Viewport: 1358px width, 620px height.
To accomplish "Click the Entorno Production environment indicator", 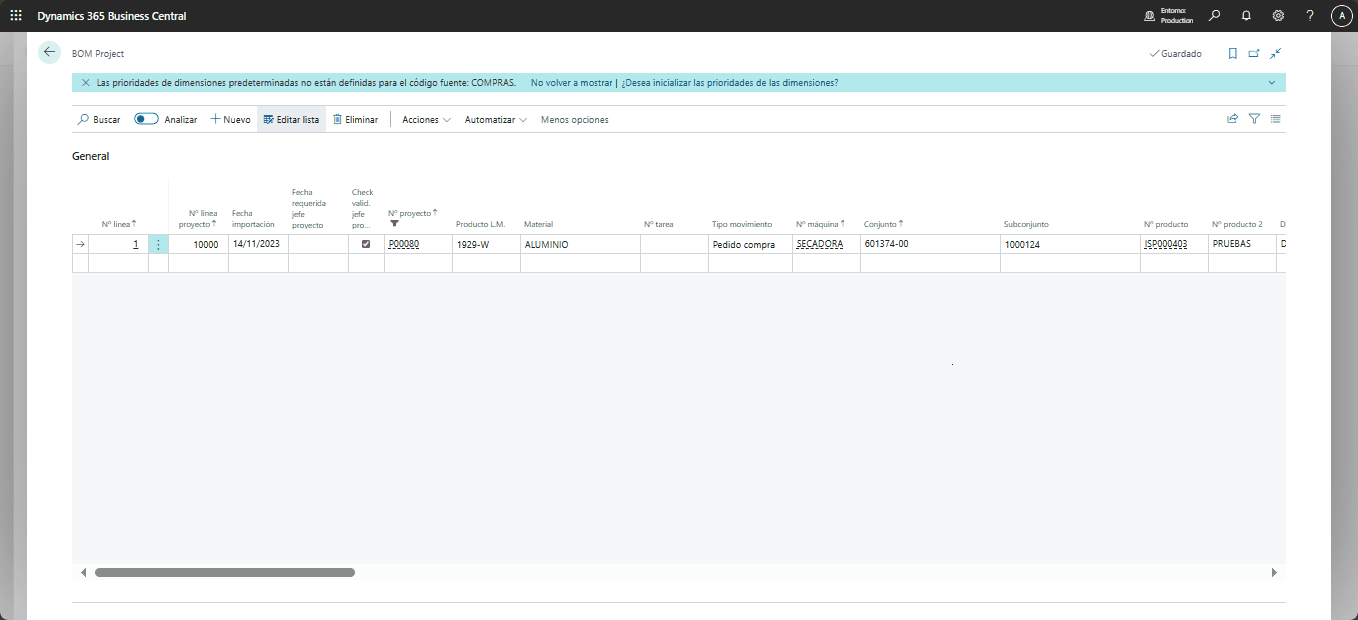I will (1168, 16).
